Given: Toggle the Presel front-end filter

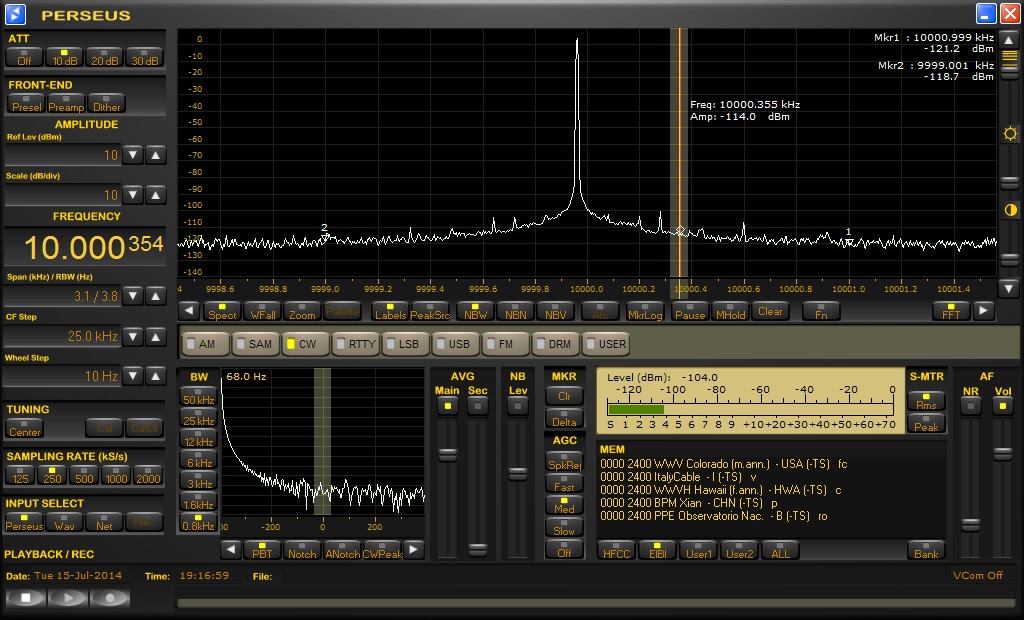Looking at the screenshot, I should pyautogui.click(x=26, y=104).
